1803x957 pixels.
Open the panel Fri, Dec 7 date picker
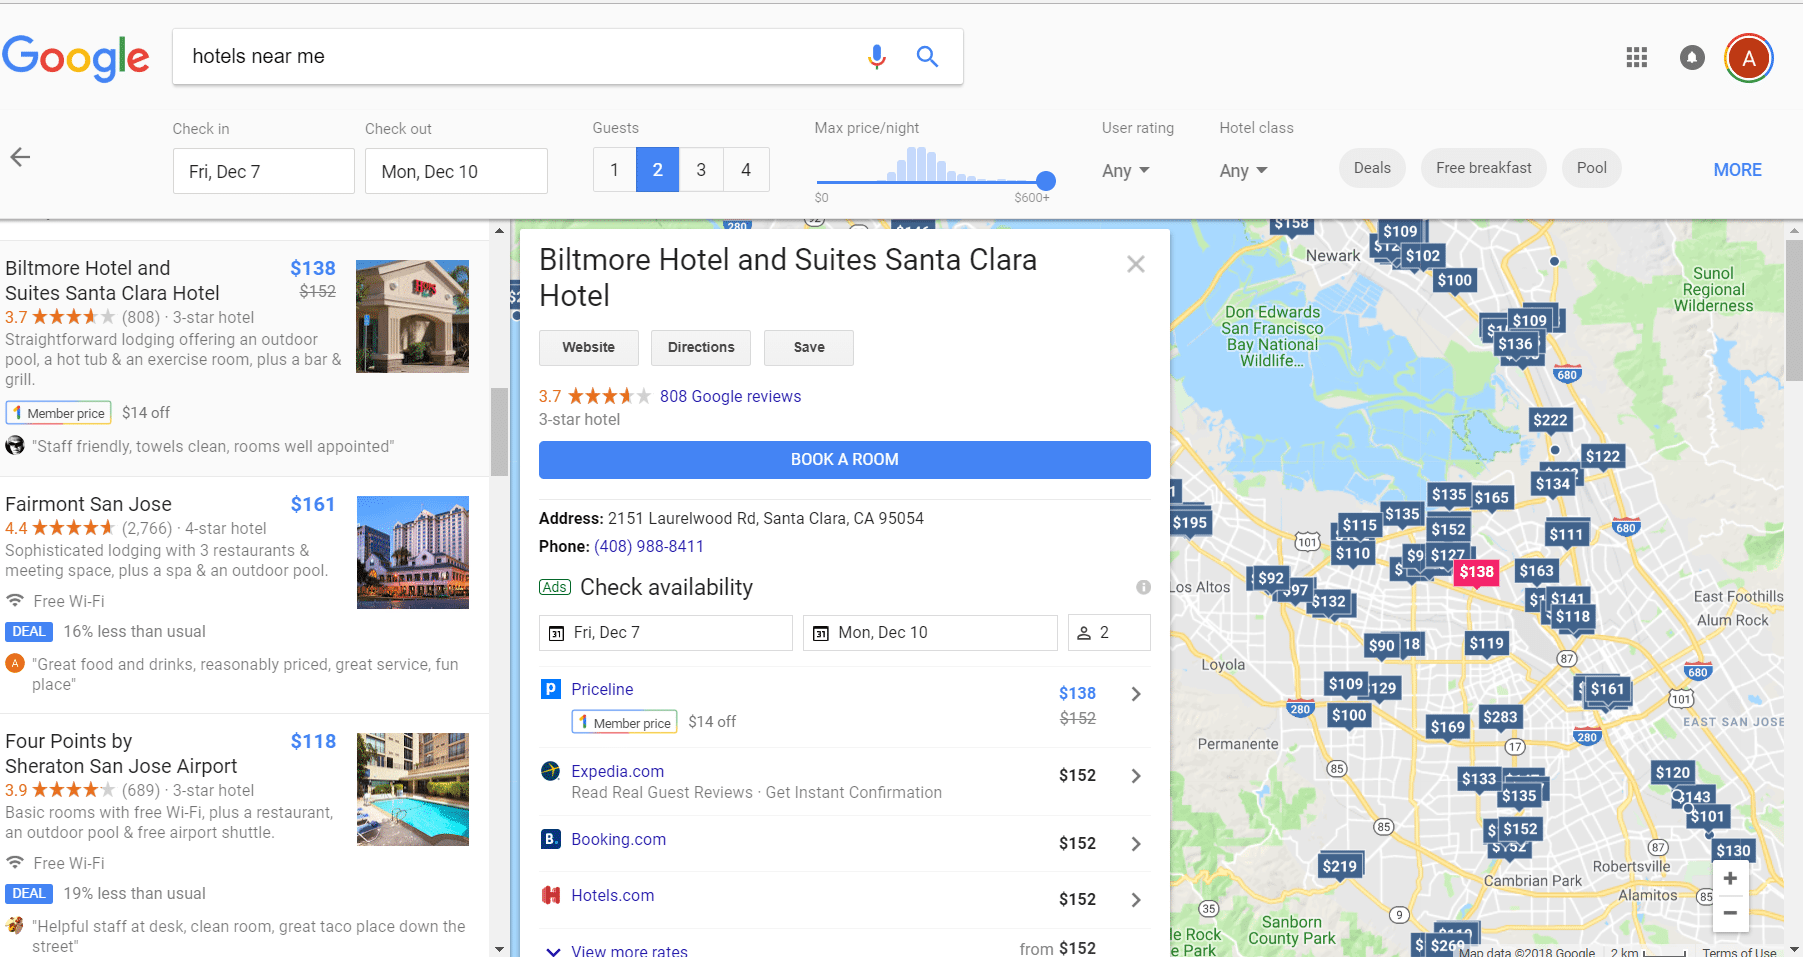(x=666, y=633)
